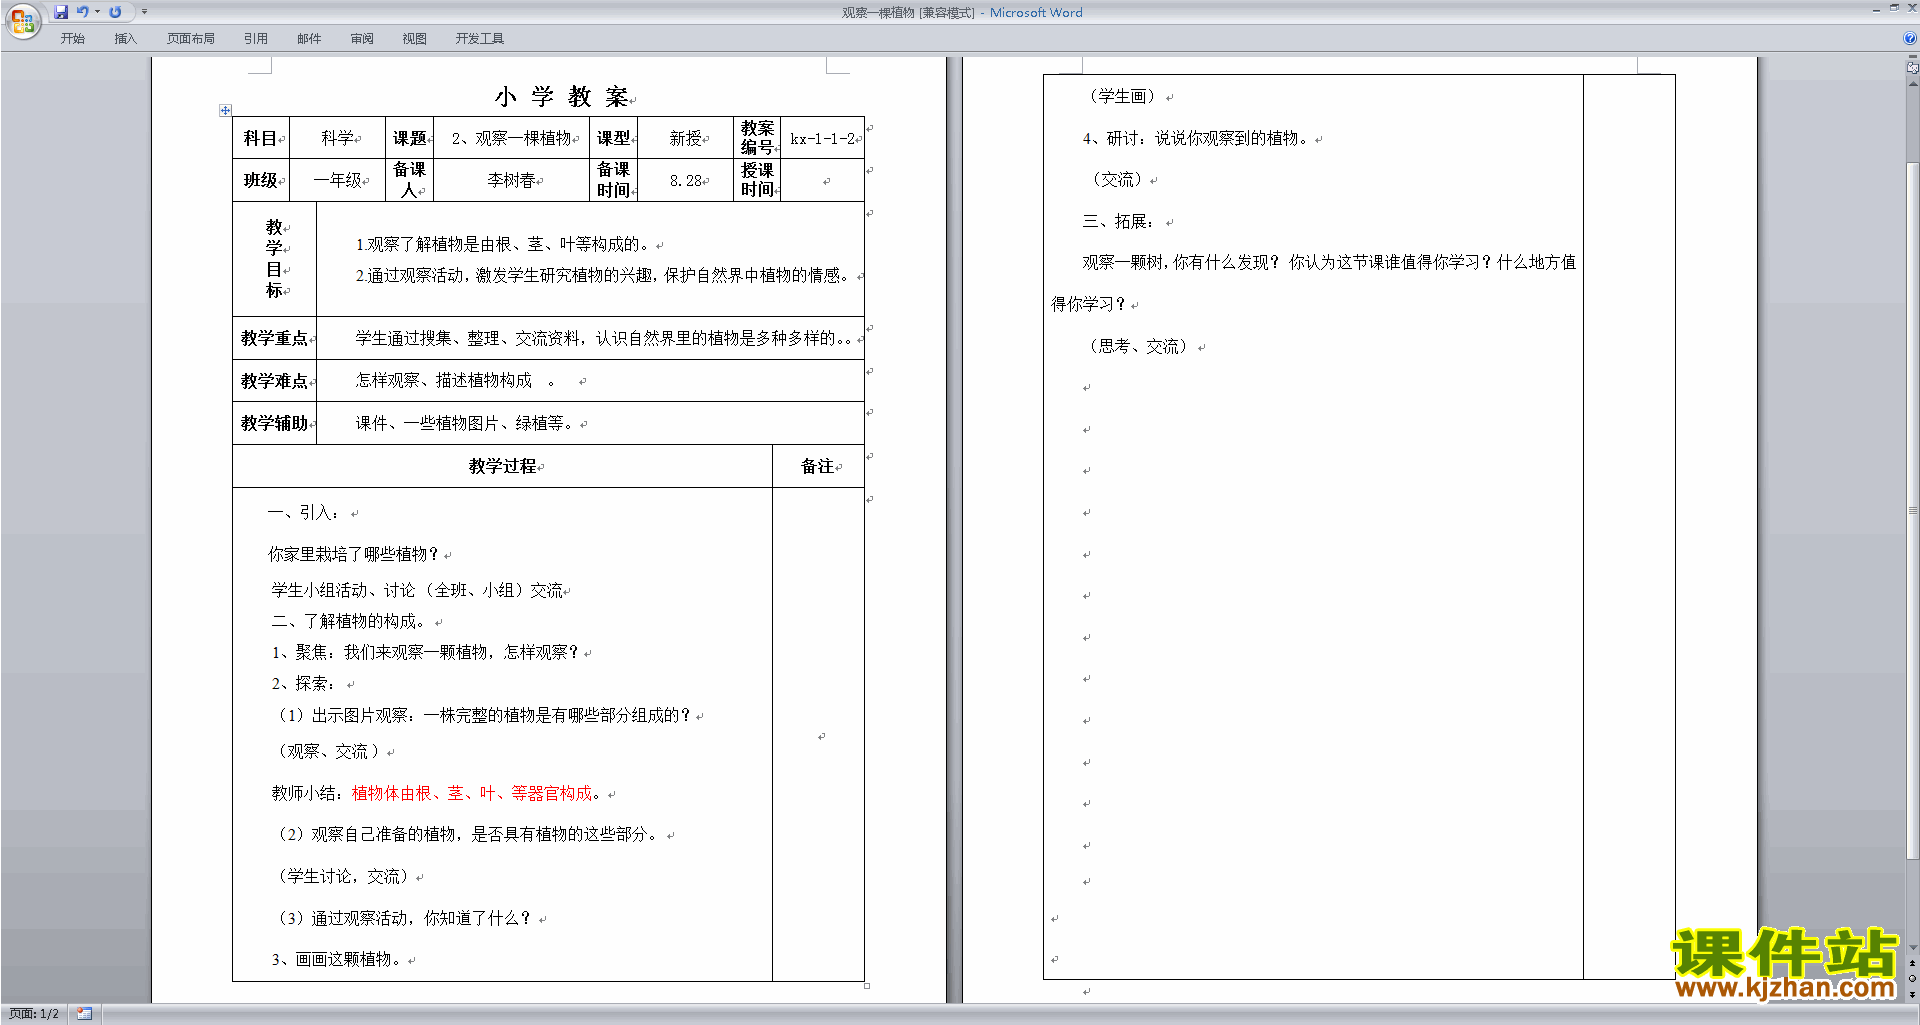Click the kx-1-1-2 lesson number cell
The width and height of the screenshot is (1920, 1025).
[x=822, y=138]
